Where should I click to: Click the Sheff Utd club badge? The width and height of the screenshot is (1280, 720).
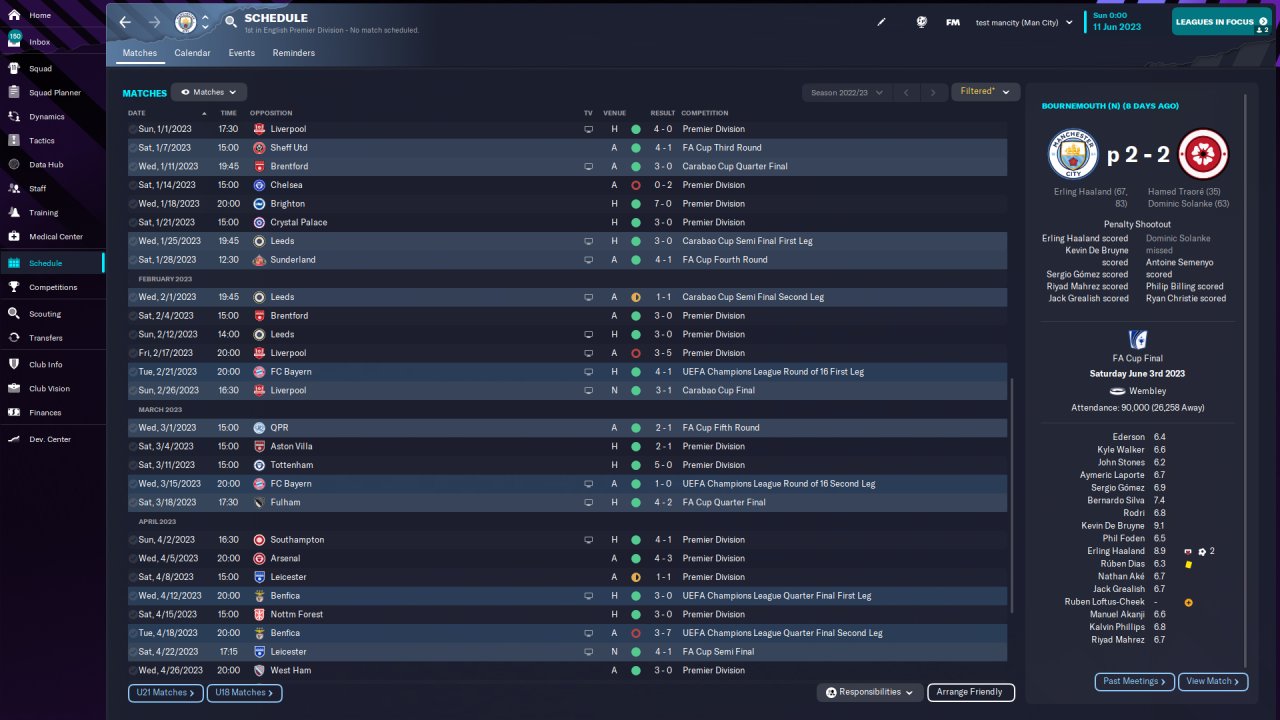coord(259,148)
